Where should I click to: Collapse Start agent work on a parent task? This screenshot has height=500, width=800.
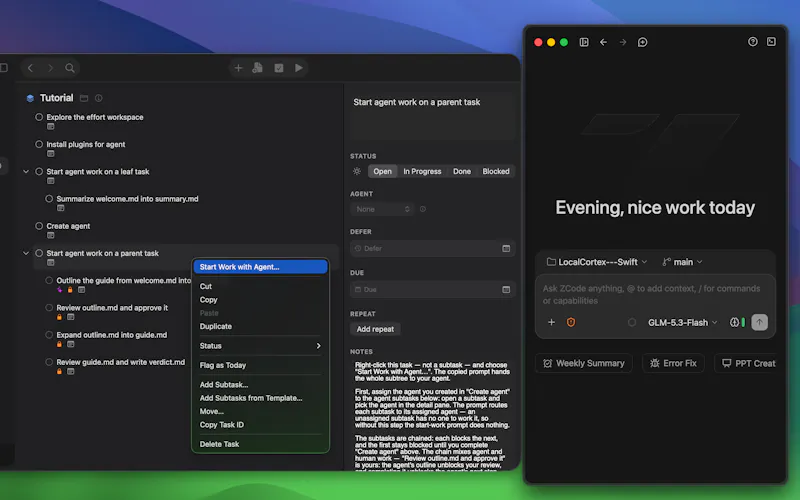tap(26, 253)
